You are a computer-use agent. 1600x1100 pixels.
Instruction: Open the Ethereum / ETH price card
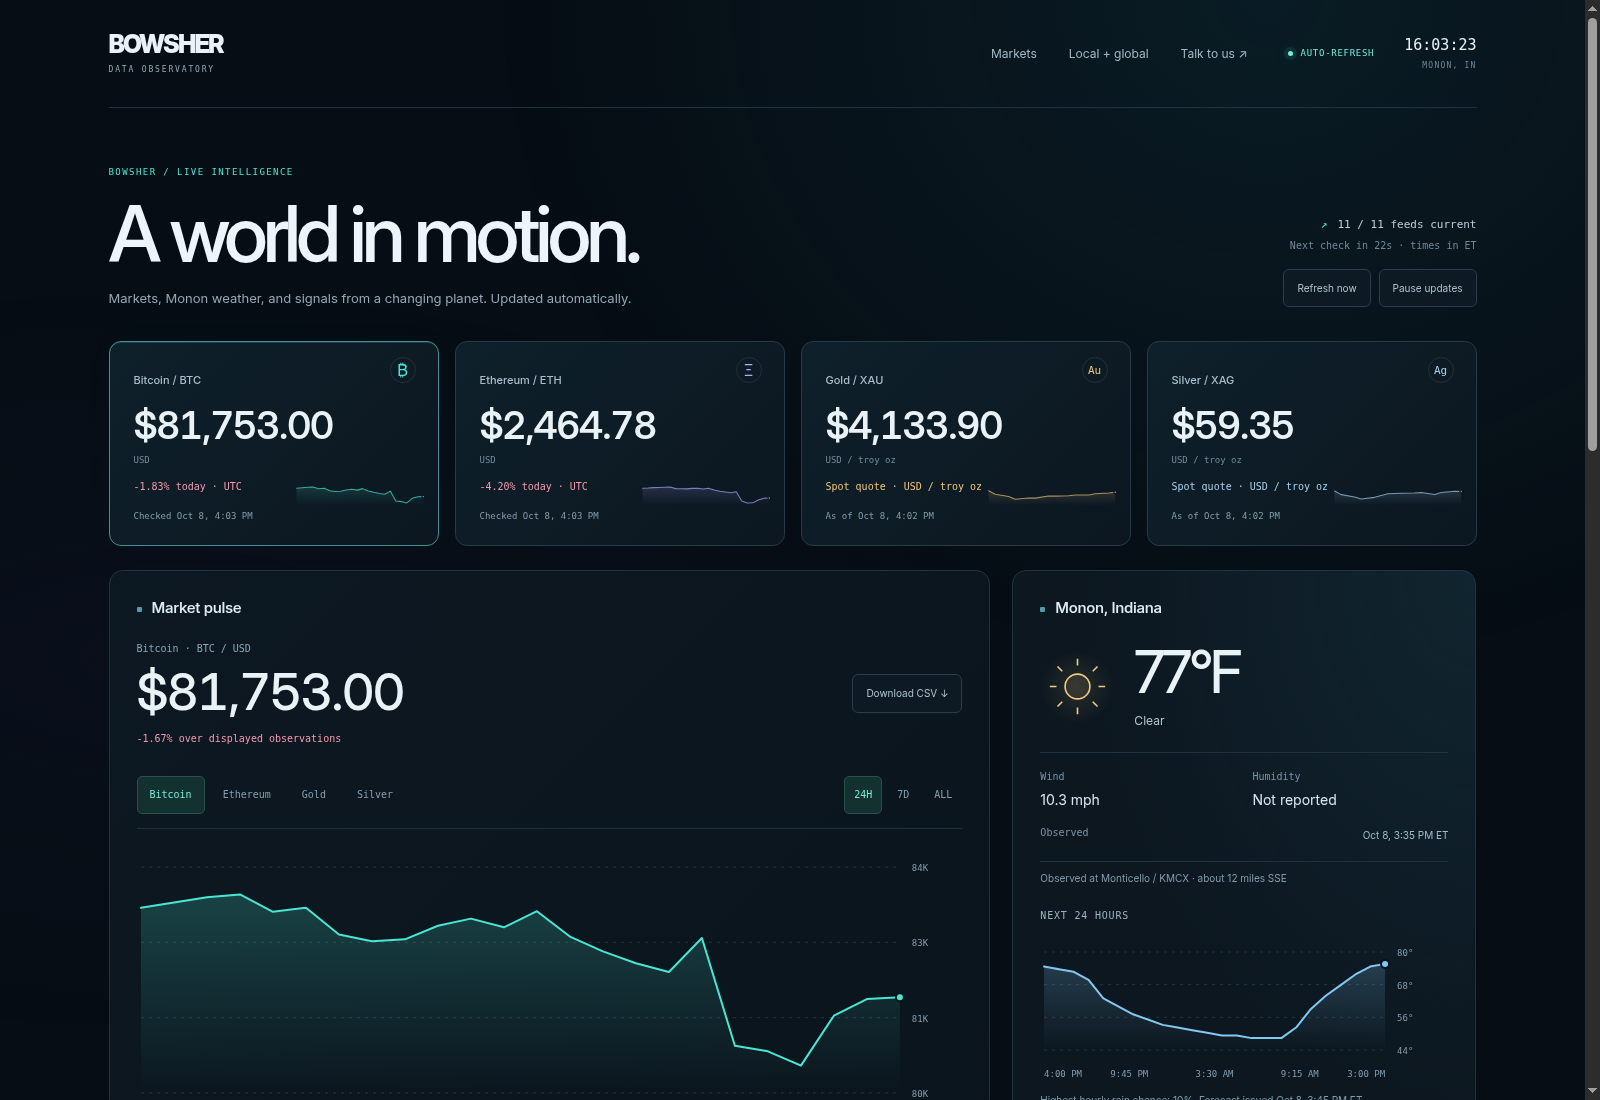click(619, 443)
